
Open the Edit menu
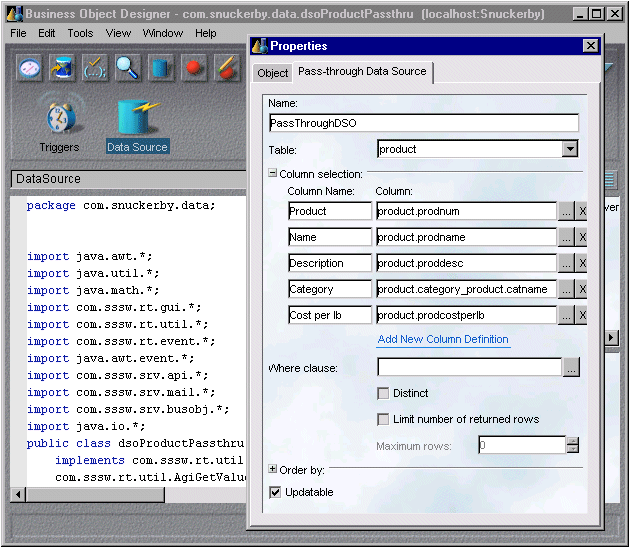[47, 33]
